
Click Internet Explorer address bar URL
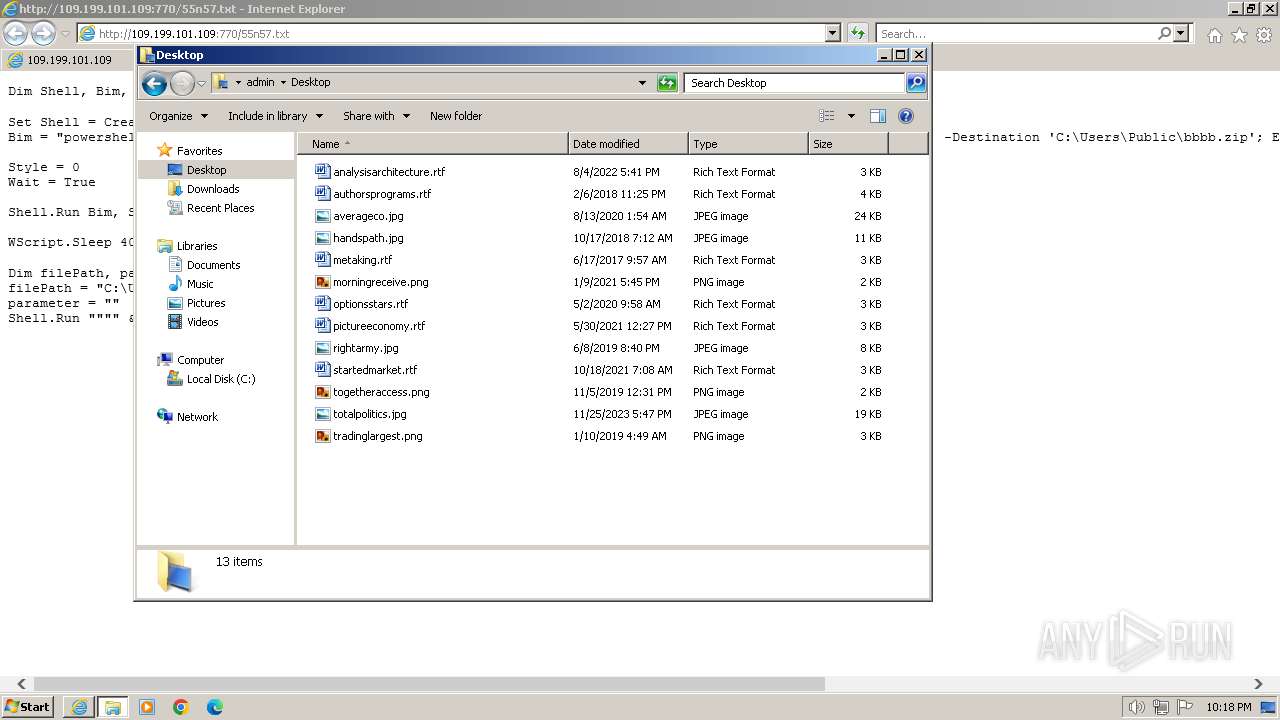coord(194,34)
